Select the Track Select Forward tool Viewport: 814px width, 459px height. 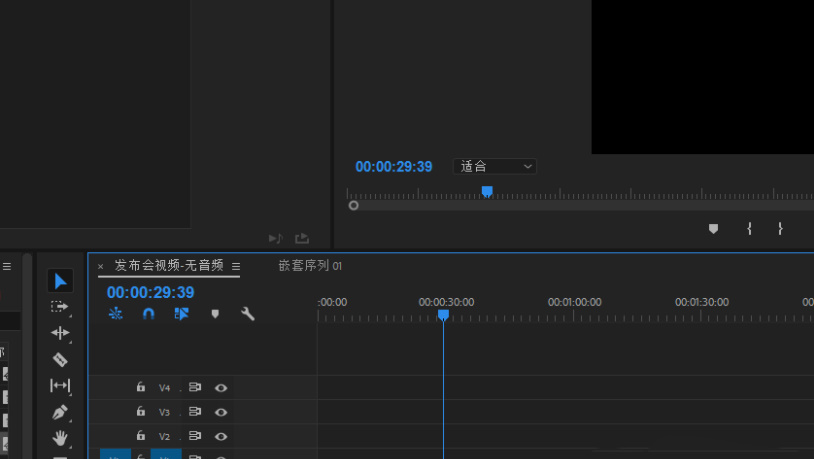60,307
